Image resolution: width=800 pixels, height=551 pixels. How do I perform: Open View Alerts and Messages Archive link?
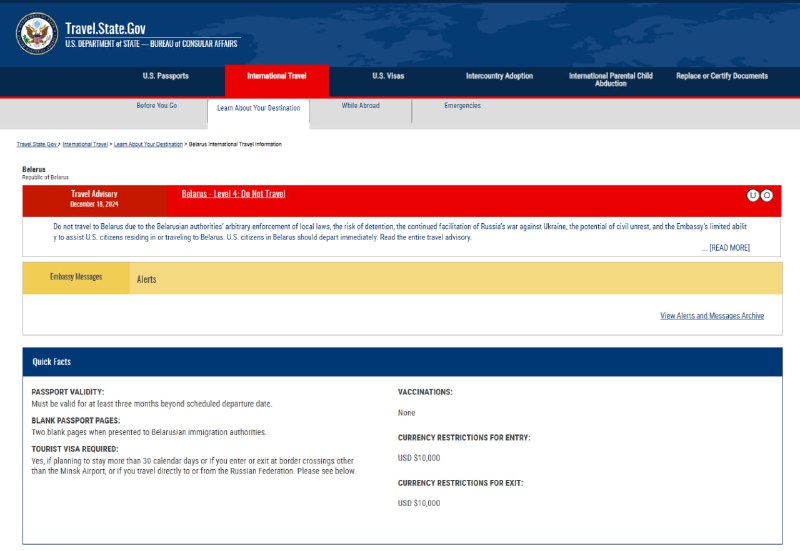712,316
